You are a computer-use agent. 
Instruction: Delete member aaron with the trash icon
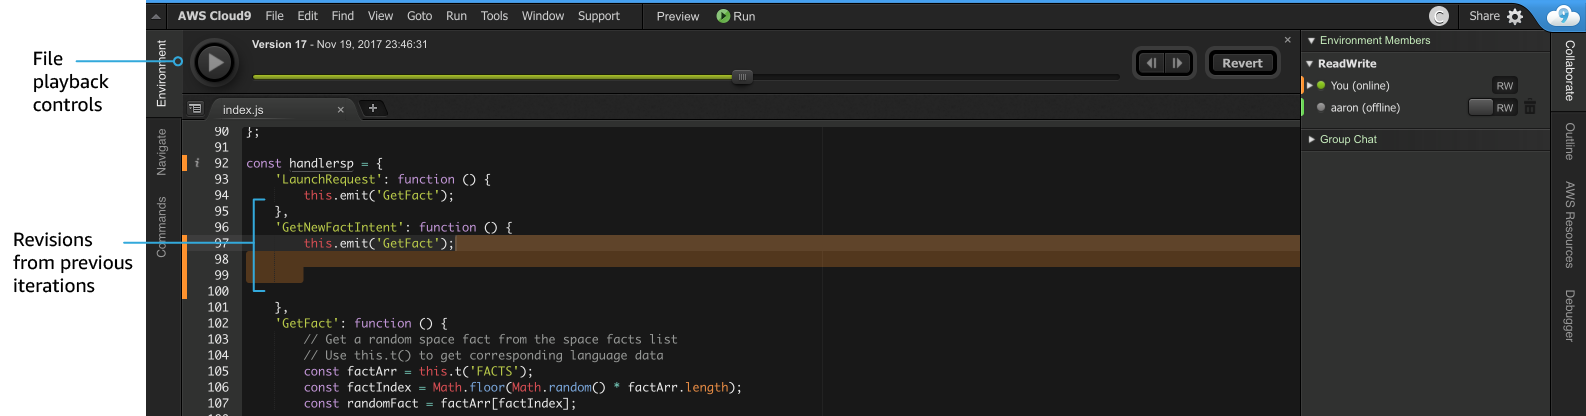click(x=1530, y=107)
